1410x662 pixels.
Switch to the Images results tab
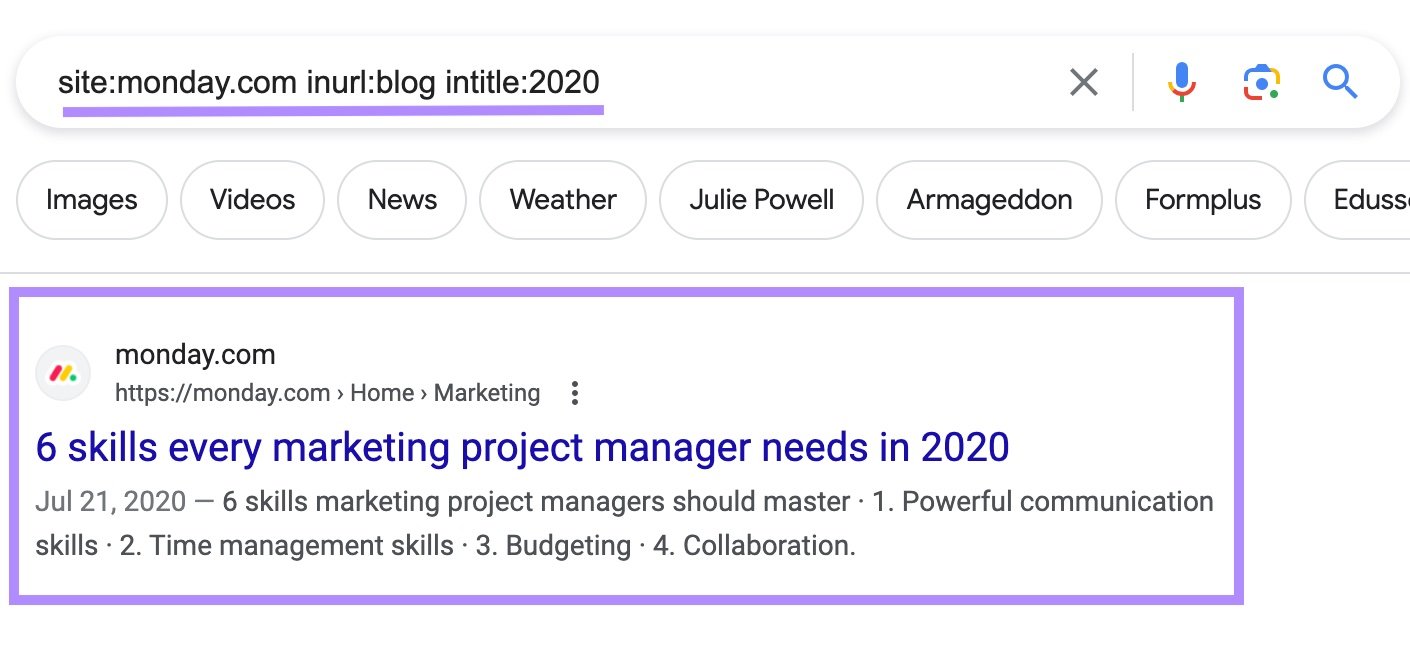[91, 199]
